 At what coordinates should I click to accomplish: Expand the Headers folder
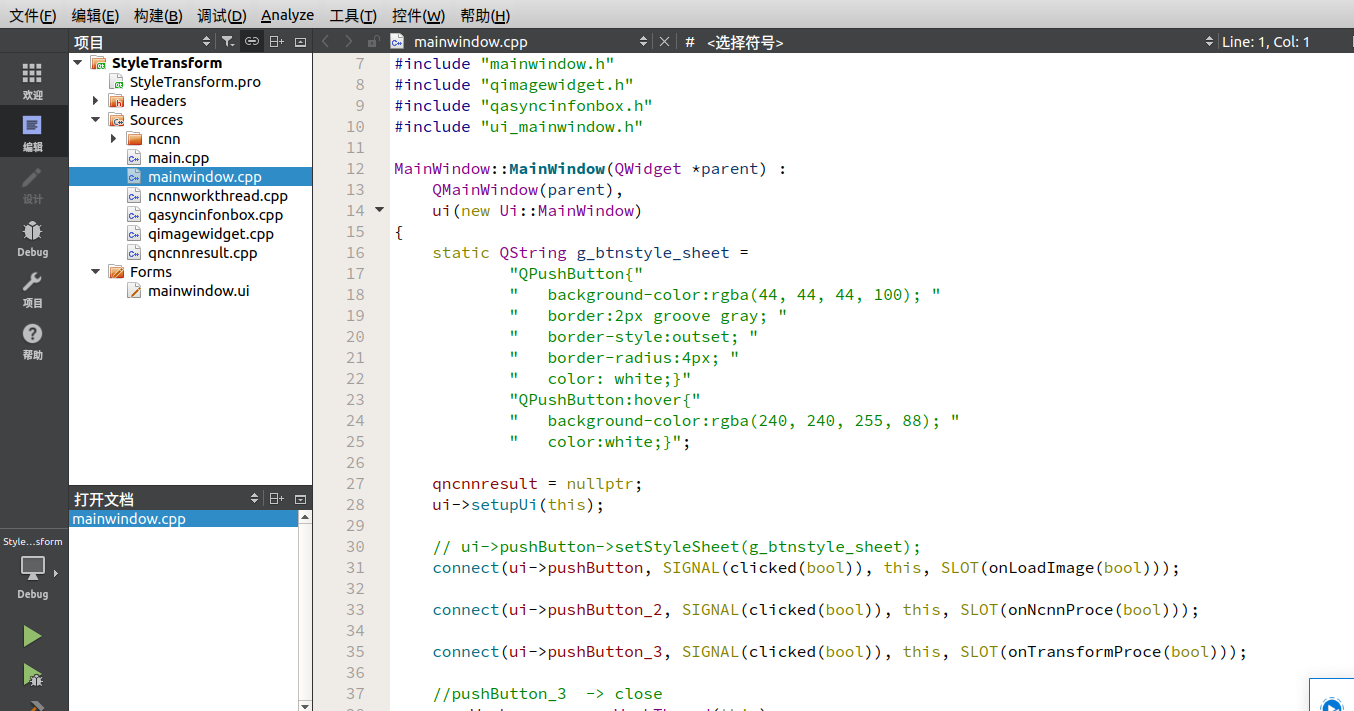coord(95,101)
